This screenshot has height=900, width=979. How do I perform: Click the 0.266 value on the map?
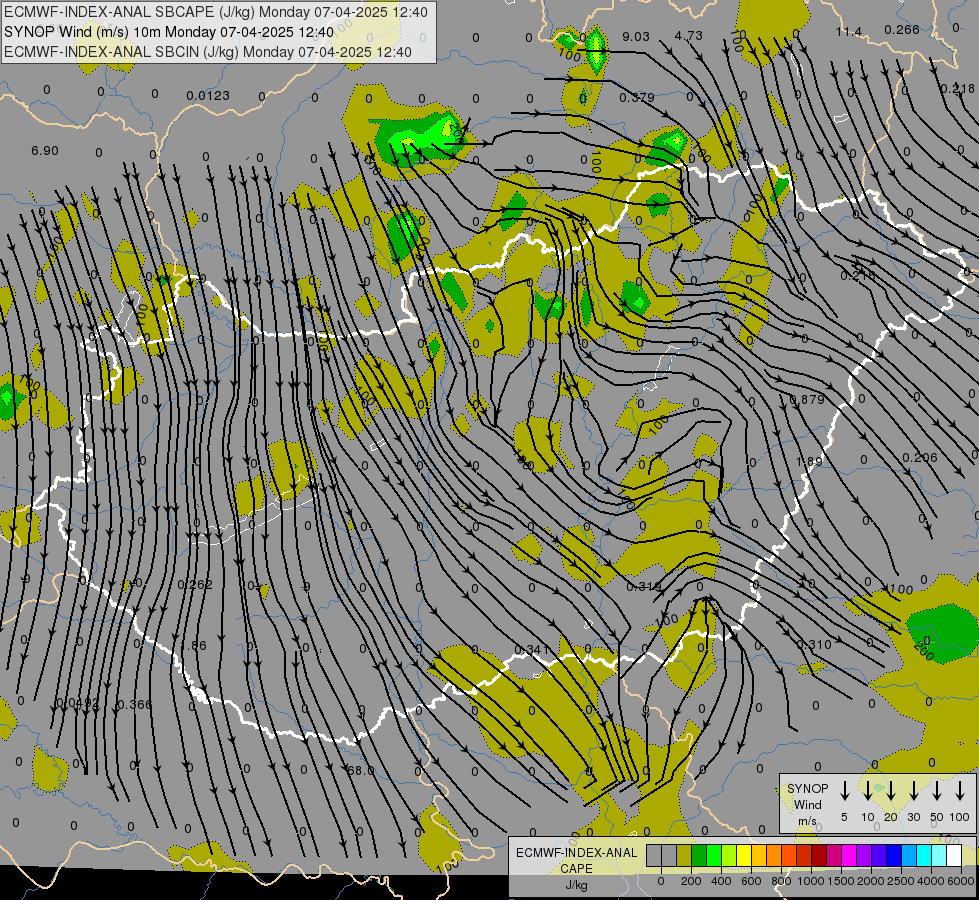coord(902,29)
